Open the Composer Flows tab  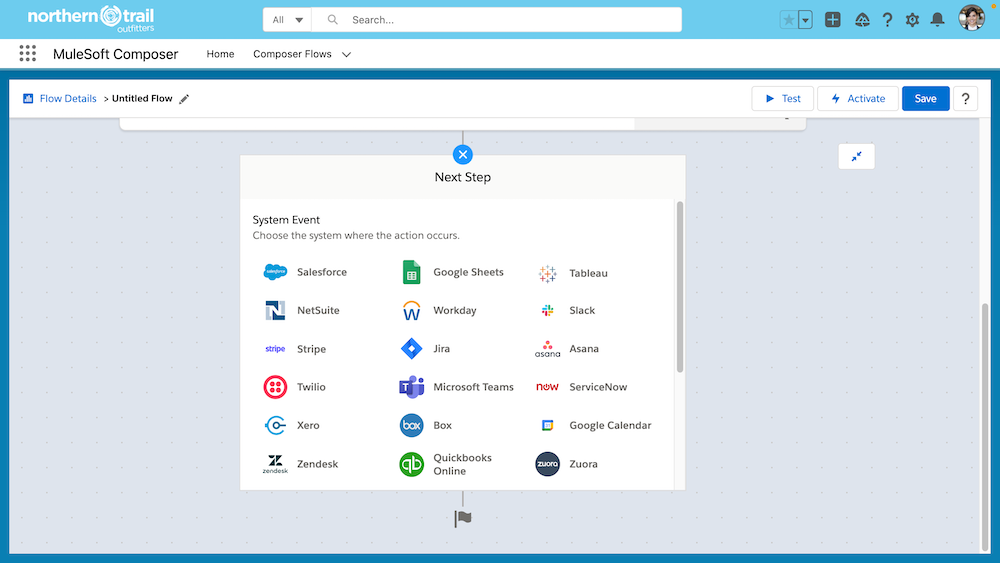coord(292,54)
